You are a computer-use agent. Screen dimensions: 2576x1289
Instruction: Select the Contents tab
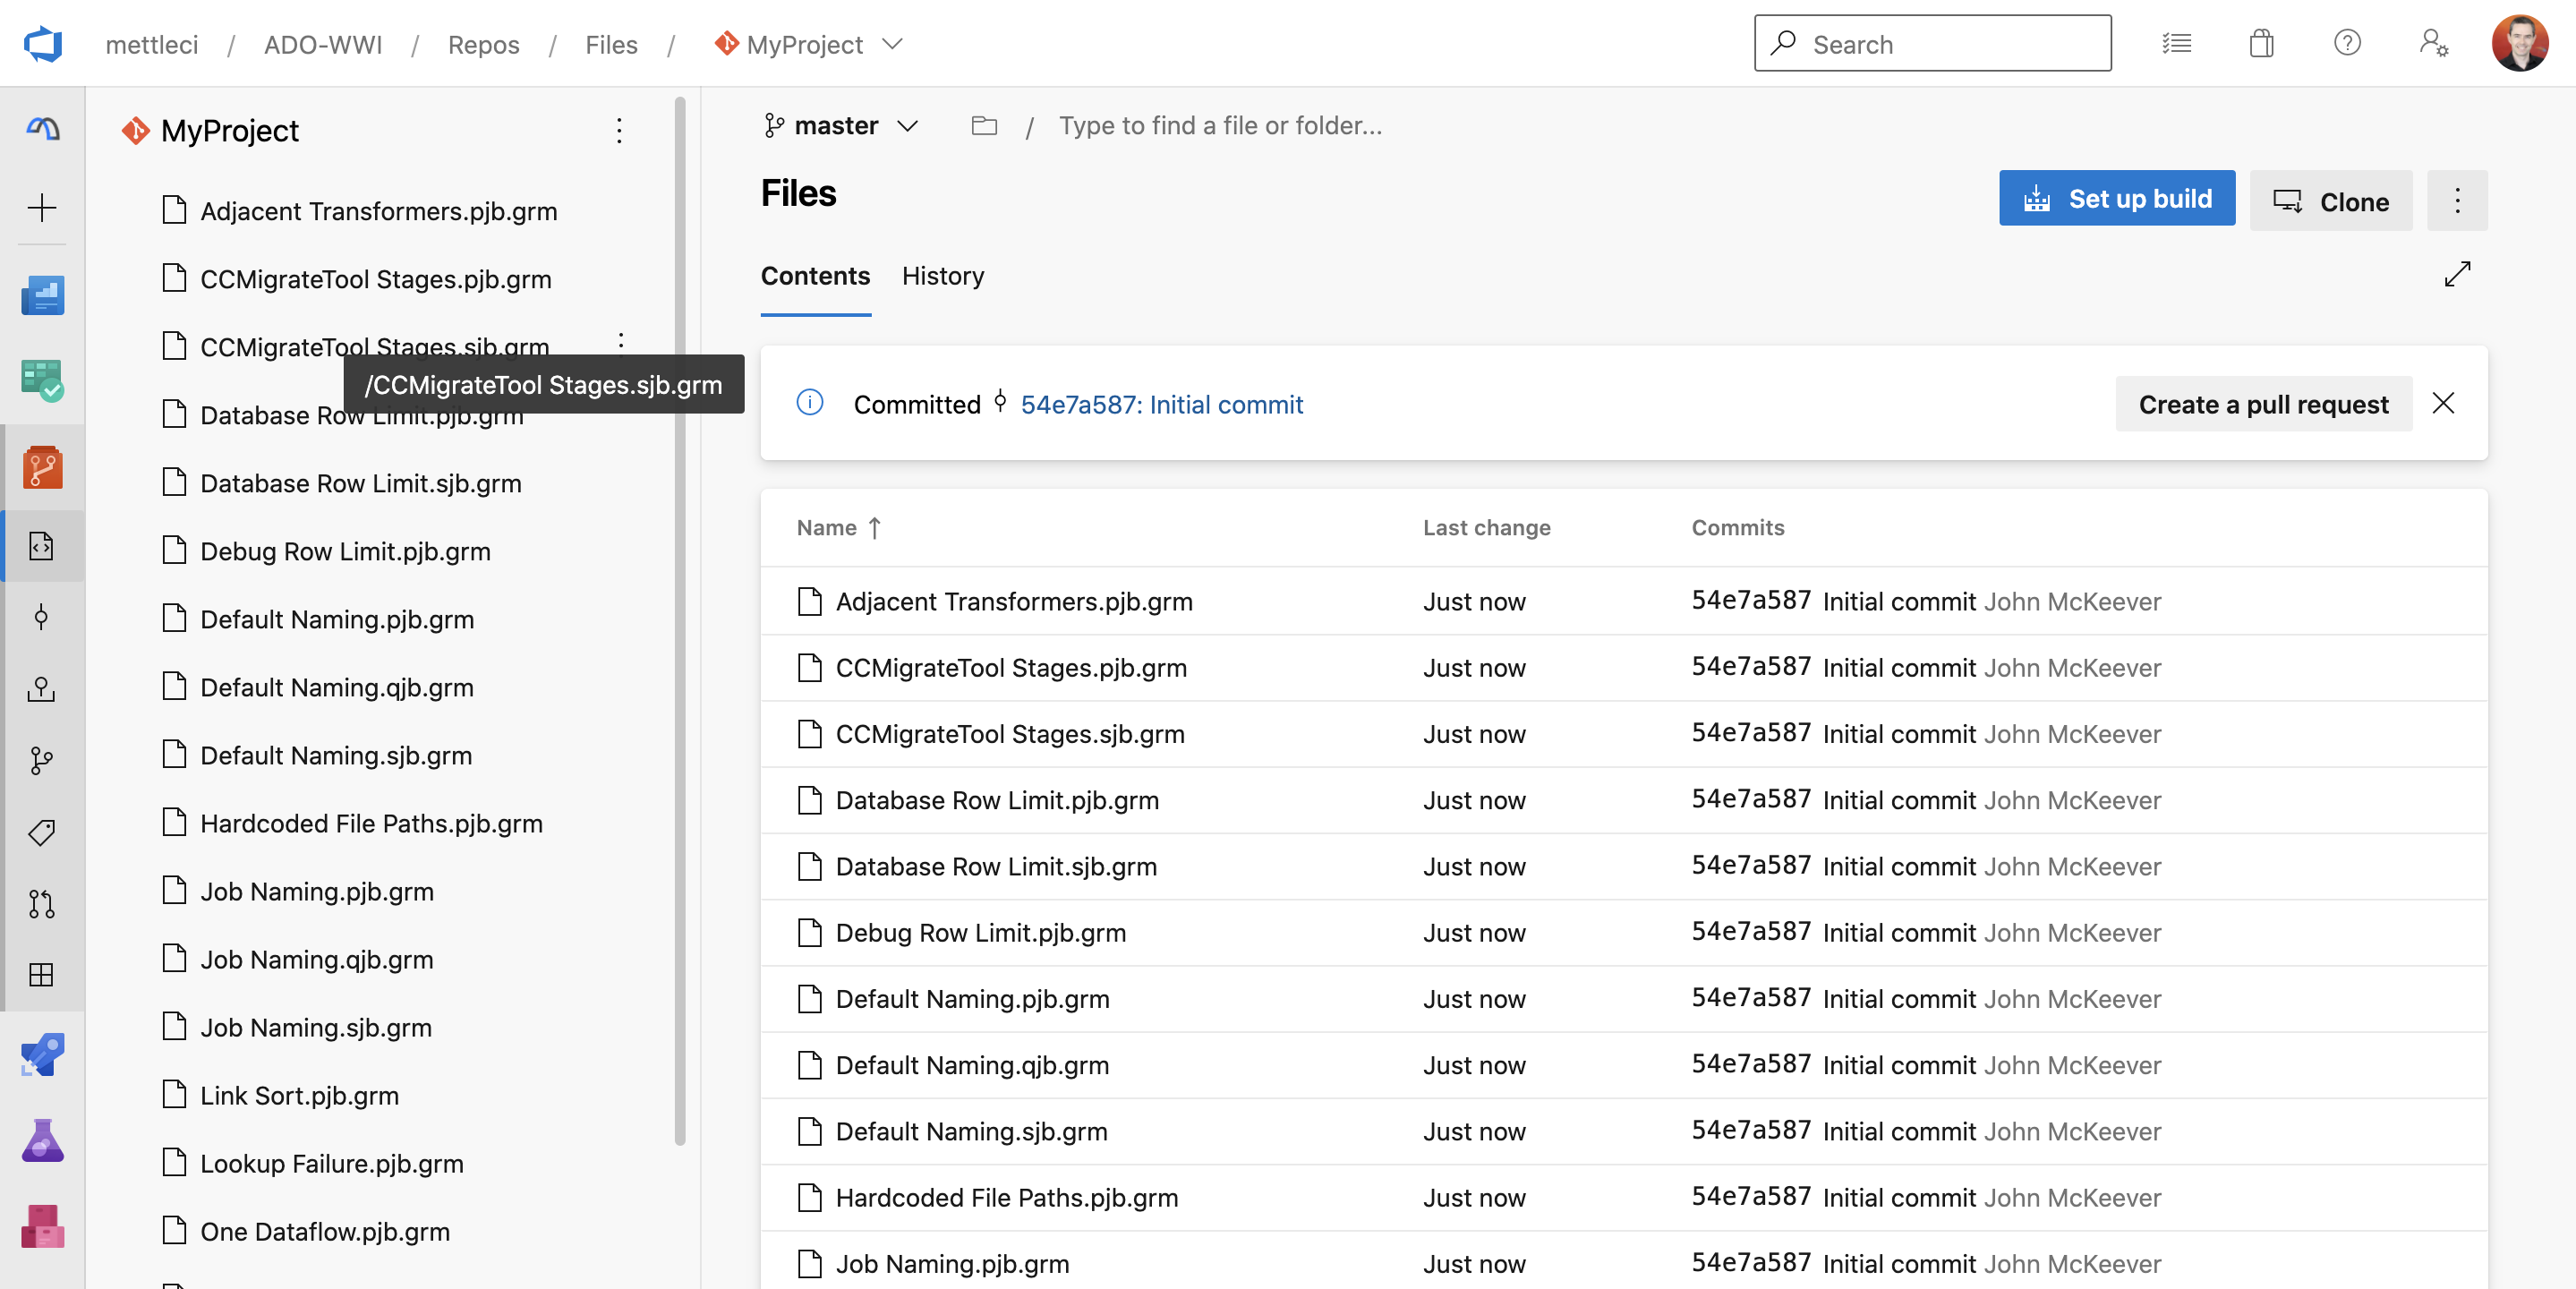[815, 276]
